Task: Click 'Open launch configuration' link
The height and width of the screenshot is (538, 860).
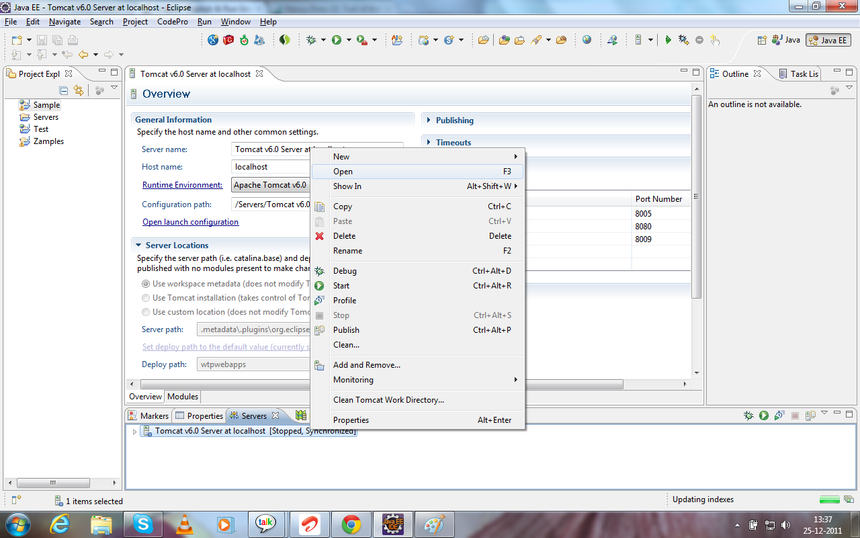Action: [190, 222]
